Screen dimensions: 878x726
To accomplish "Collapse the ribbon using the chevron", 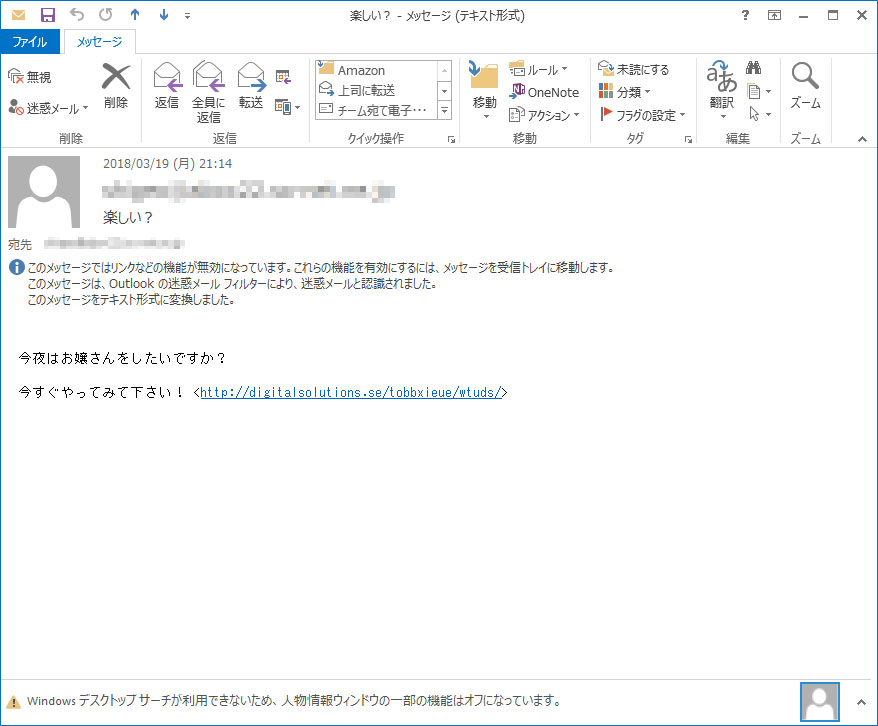I will coord(862,139).
